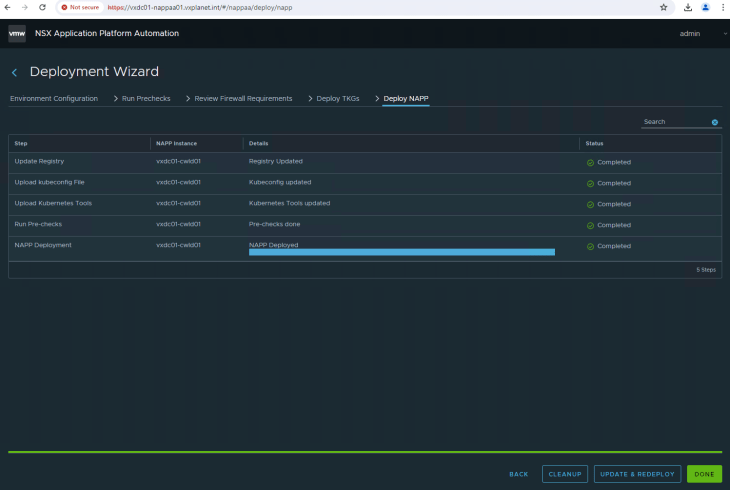
Task: Open browser downloads icon
Action: pos(688,7)
